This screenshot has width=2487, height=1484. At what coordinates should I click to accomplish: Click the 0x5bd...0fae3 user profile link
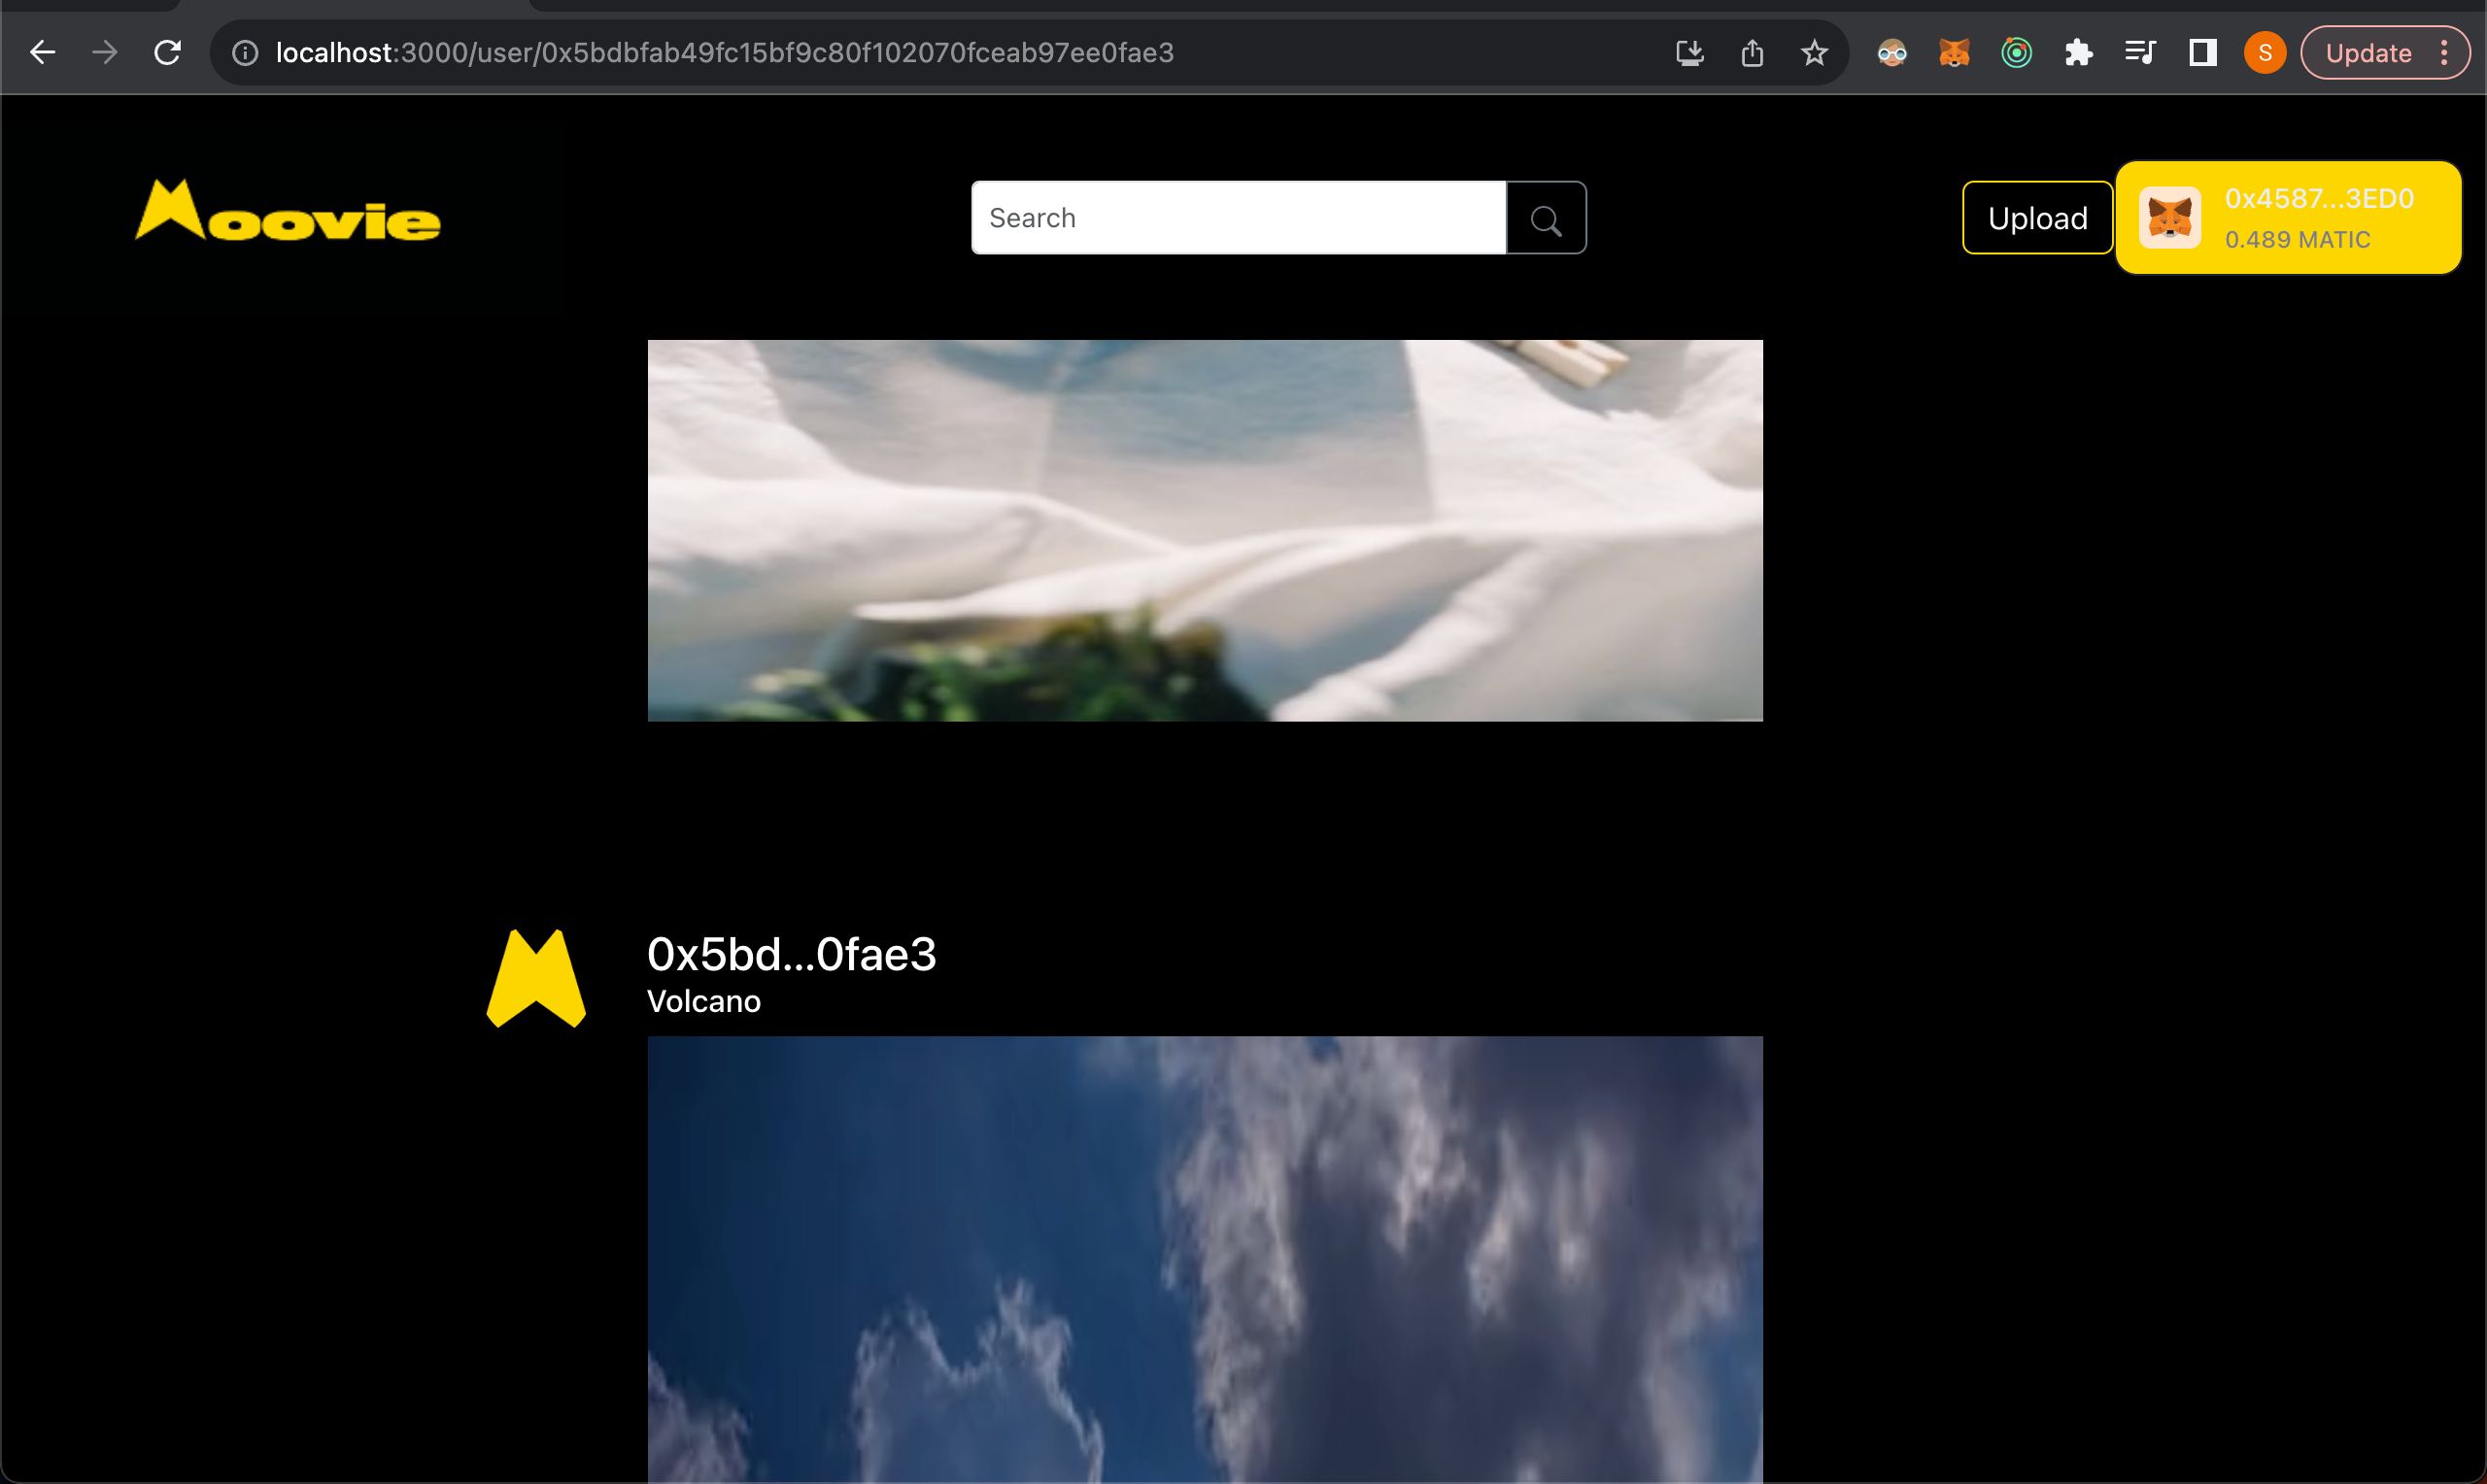(793, 954)
